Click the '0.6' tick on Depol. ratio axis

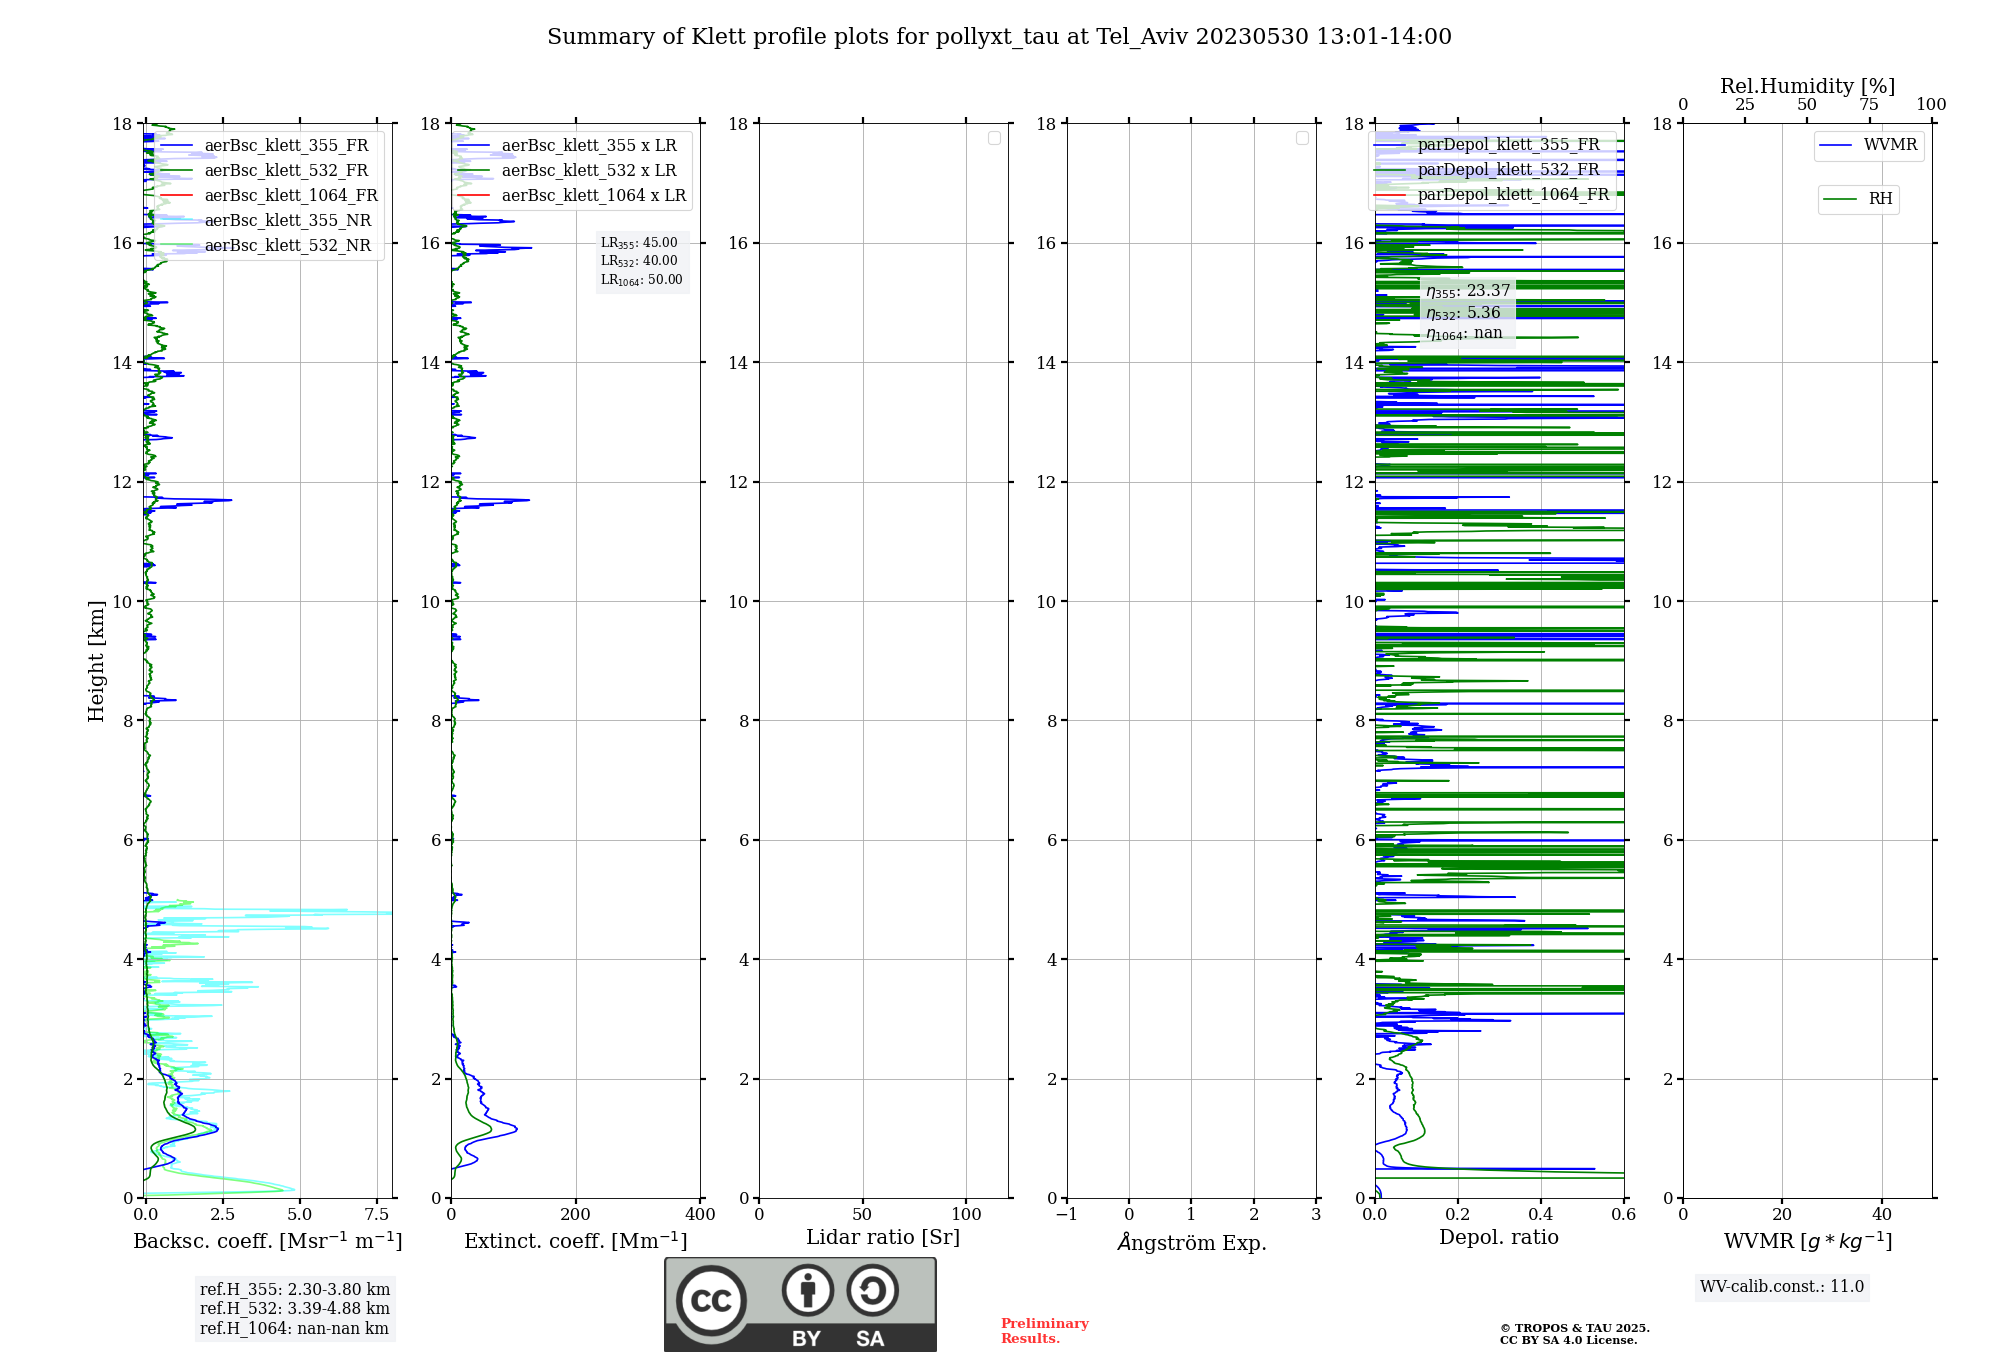point(1623,1215)
